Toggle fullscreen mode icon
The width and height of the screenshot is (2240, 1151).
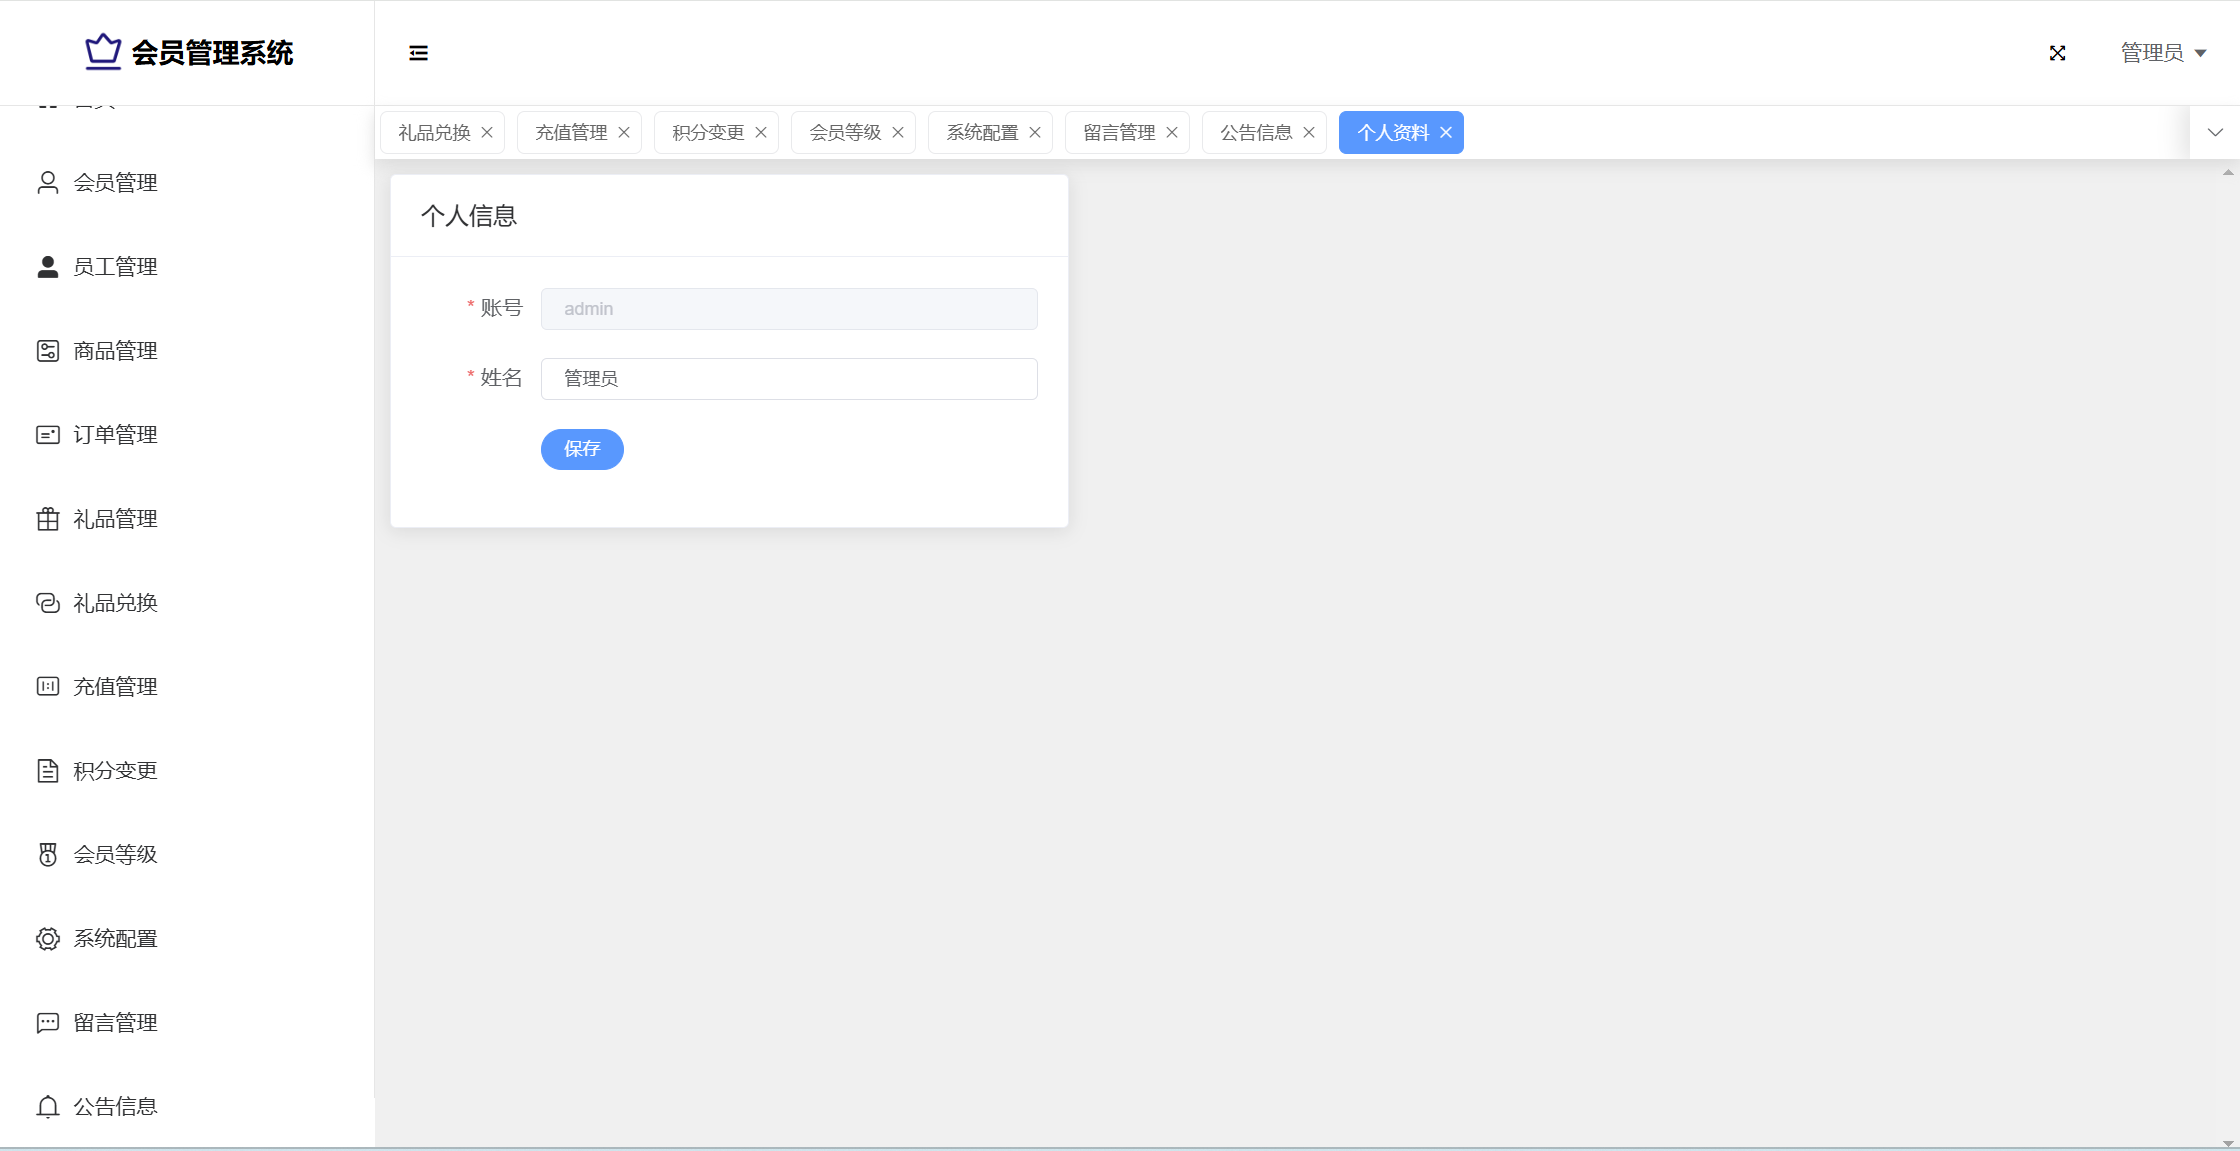pos(2057,53)
